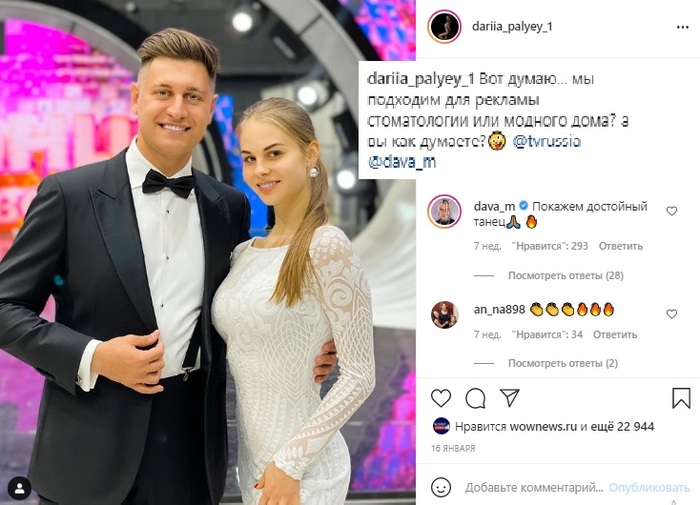Like the post with the heart icon
The width and height of the screenshot is (700, 505).
[x=441, y=398]
